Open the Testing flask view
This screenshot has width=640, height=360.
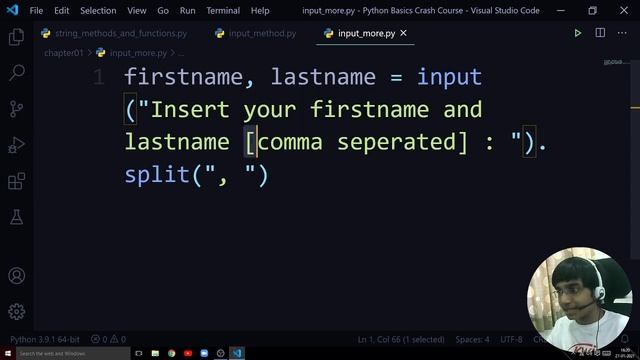click(16, 217)
